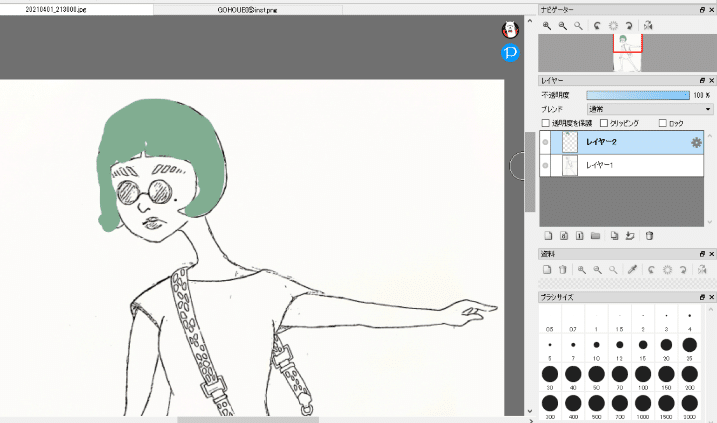The height and width of the screenshot is (423, 717).
Task: Toggle visibility of レイヤー1
Action: (x=545, y=165)
